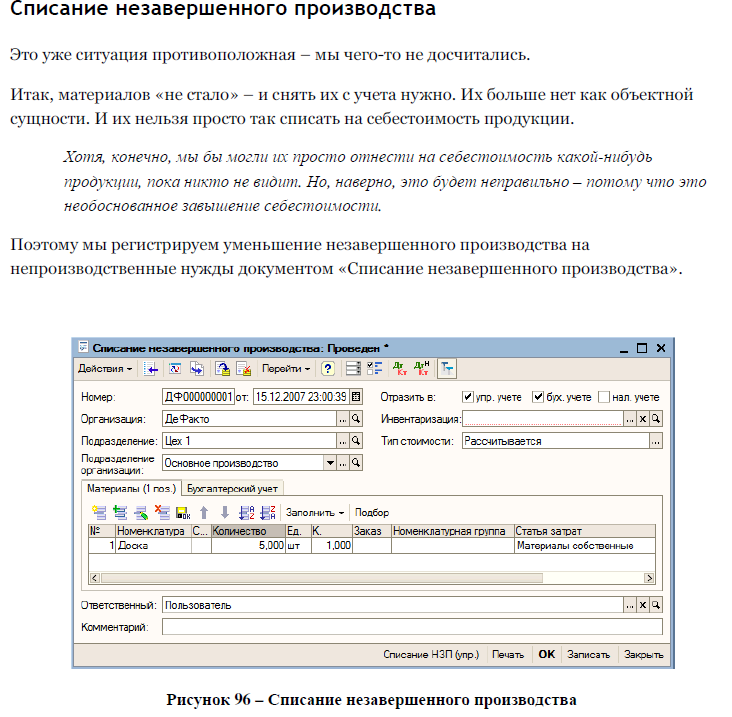Click ellipsis button of Ответственный field
The height and width of the screenshot is (717, 732).
click(630, 605)
